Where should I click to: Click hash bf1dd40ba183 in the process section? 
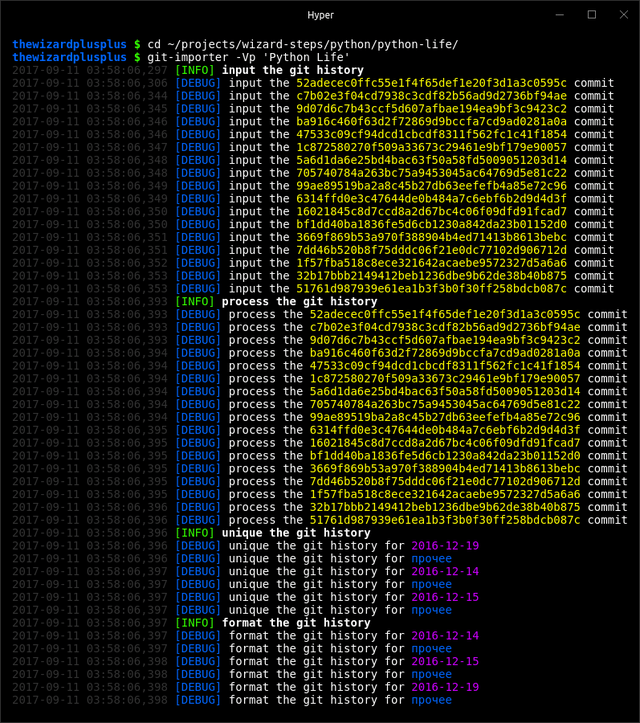[445, 456]
